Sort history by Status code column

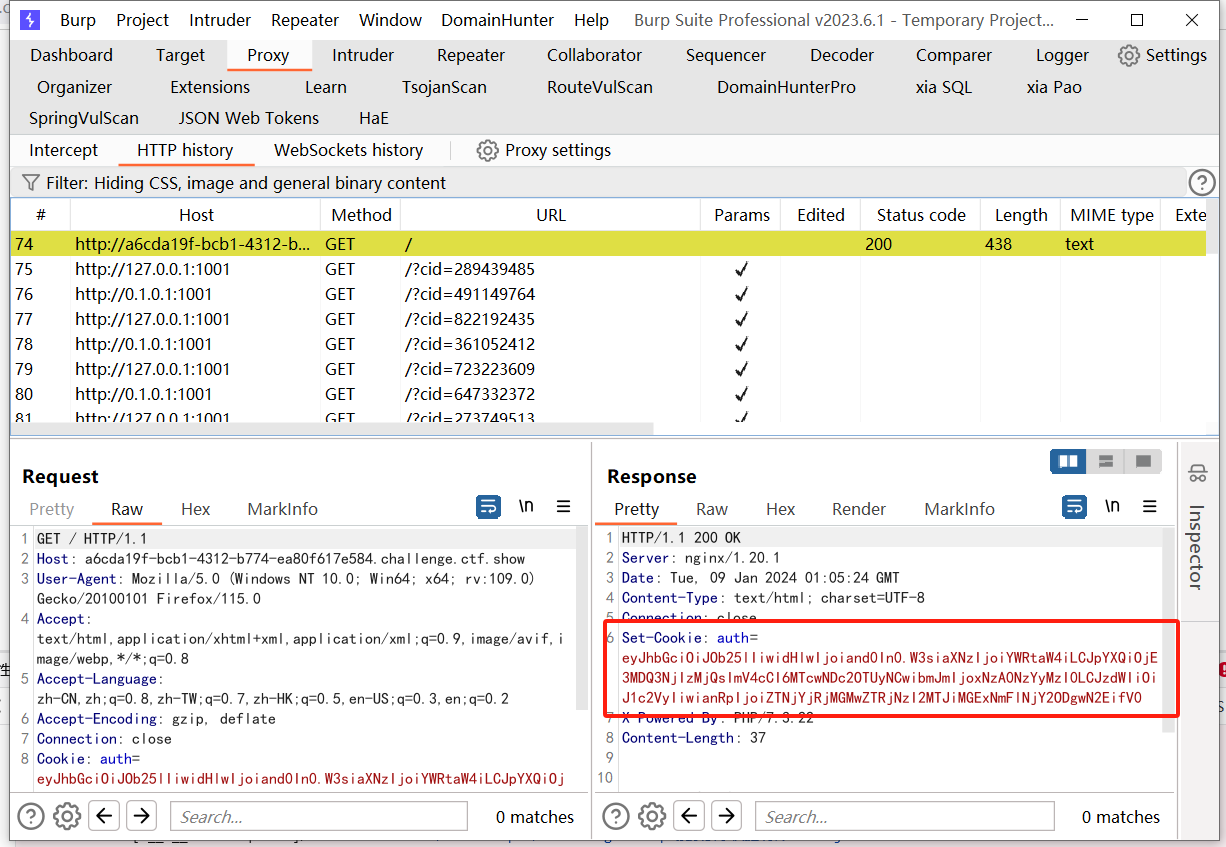tap(921, 215)
